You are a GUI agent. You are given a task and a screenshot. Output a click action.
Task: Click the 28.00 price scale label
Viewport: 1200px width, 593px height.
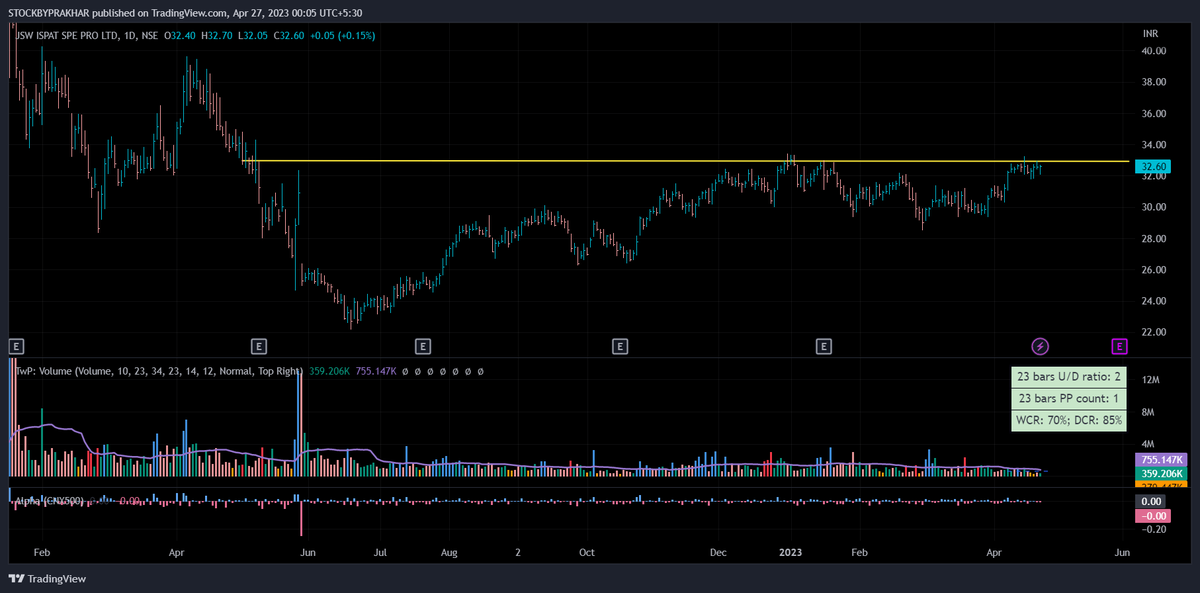(x=1154, y=238)
